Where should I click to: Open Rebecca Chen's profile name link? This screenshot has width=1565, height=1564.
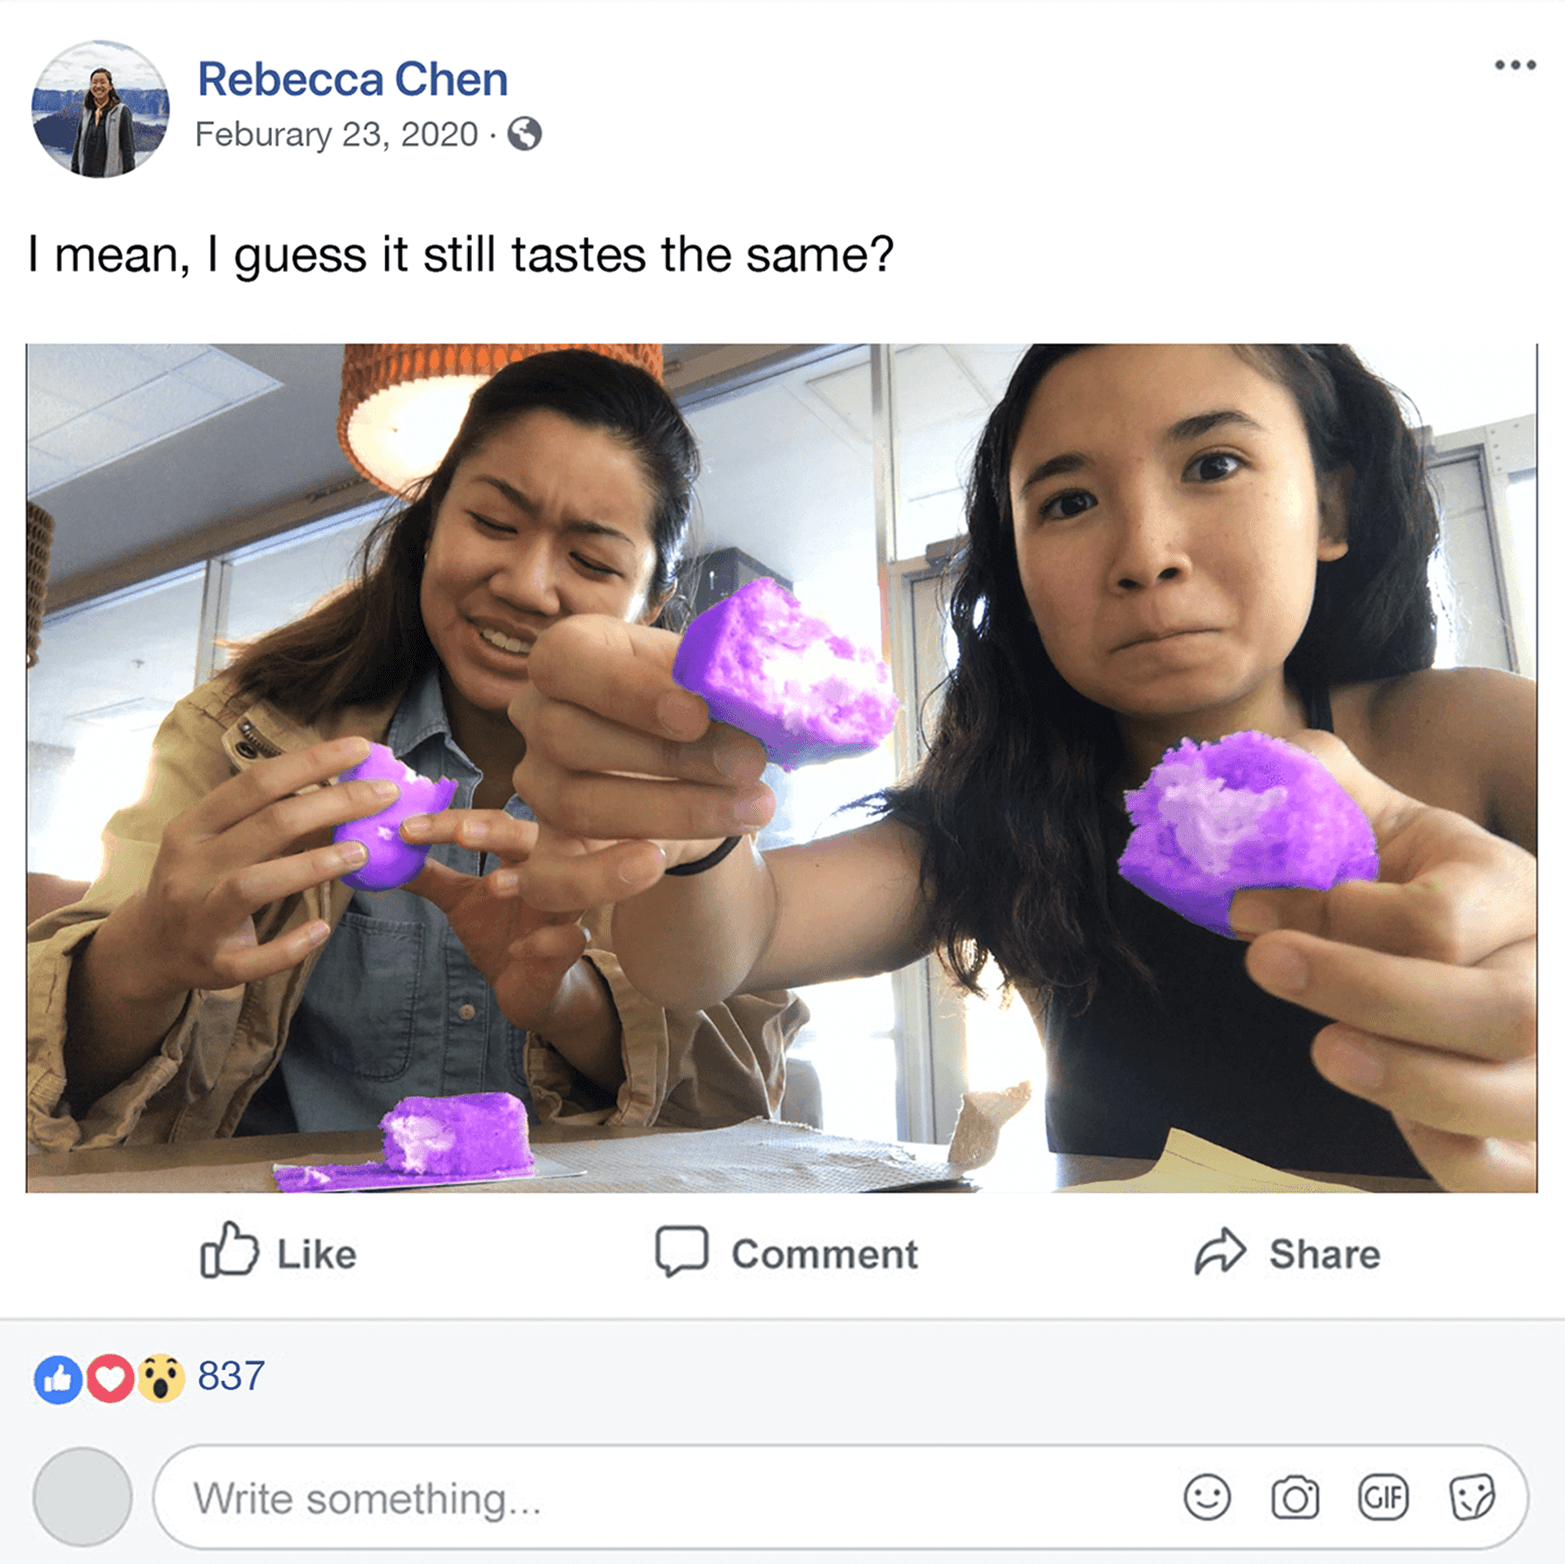(352, 79)
